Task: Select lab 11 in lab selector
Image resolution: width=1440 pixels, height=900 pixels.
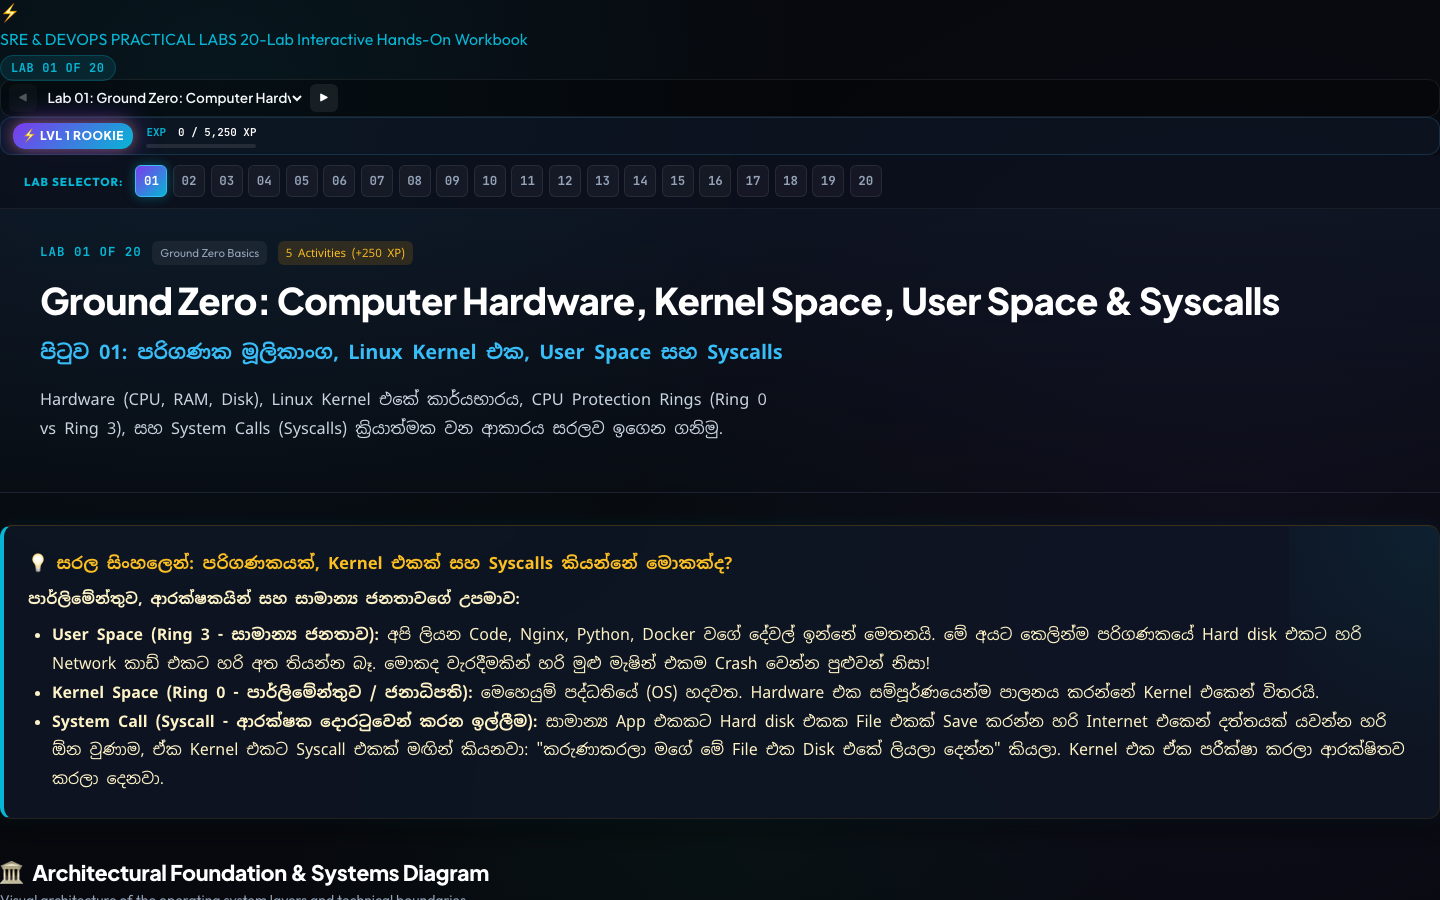Action: point(527,181)
